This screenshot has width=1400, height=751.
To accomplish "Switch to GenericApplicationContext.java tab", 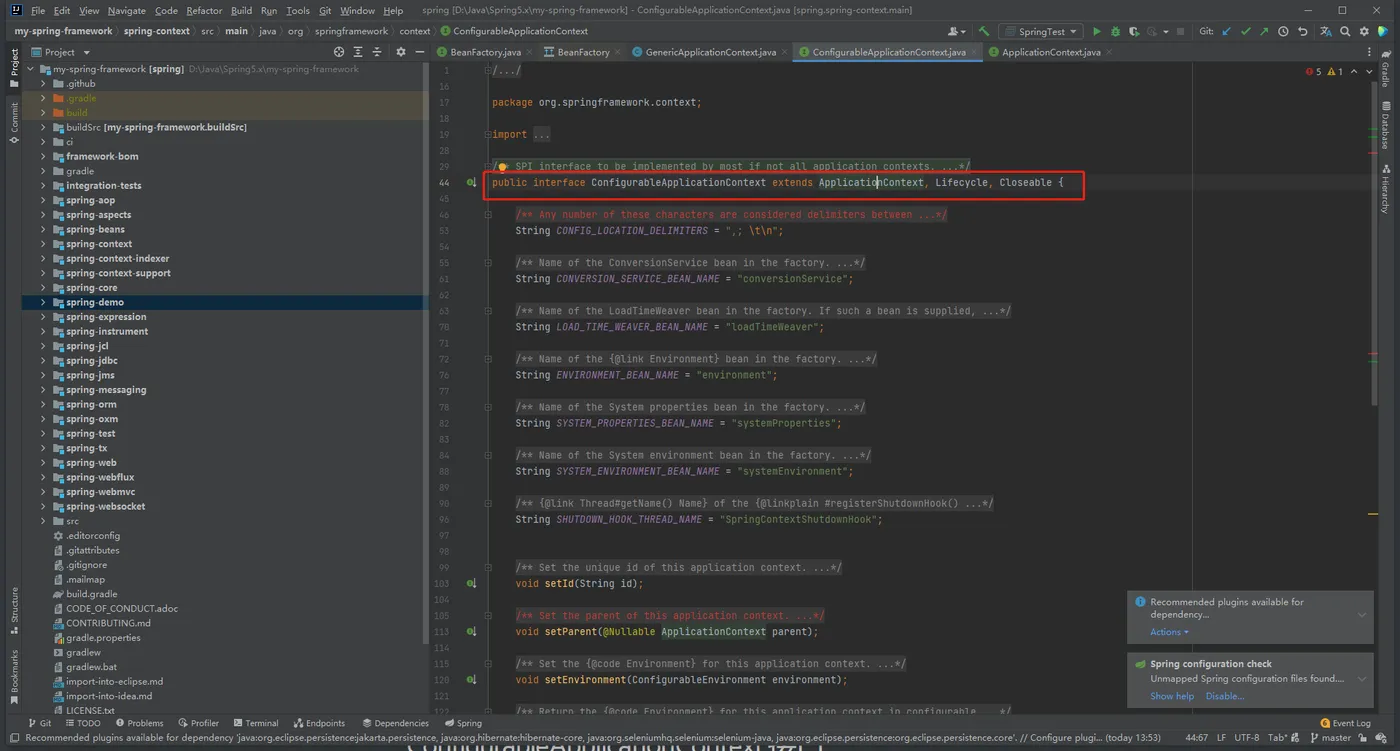I will click(x=709, y=52).
